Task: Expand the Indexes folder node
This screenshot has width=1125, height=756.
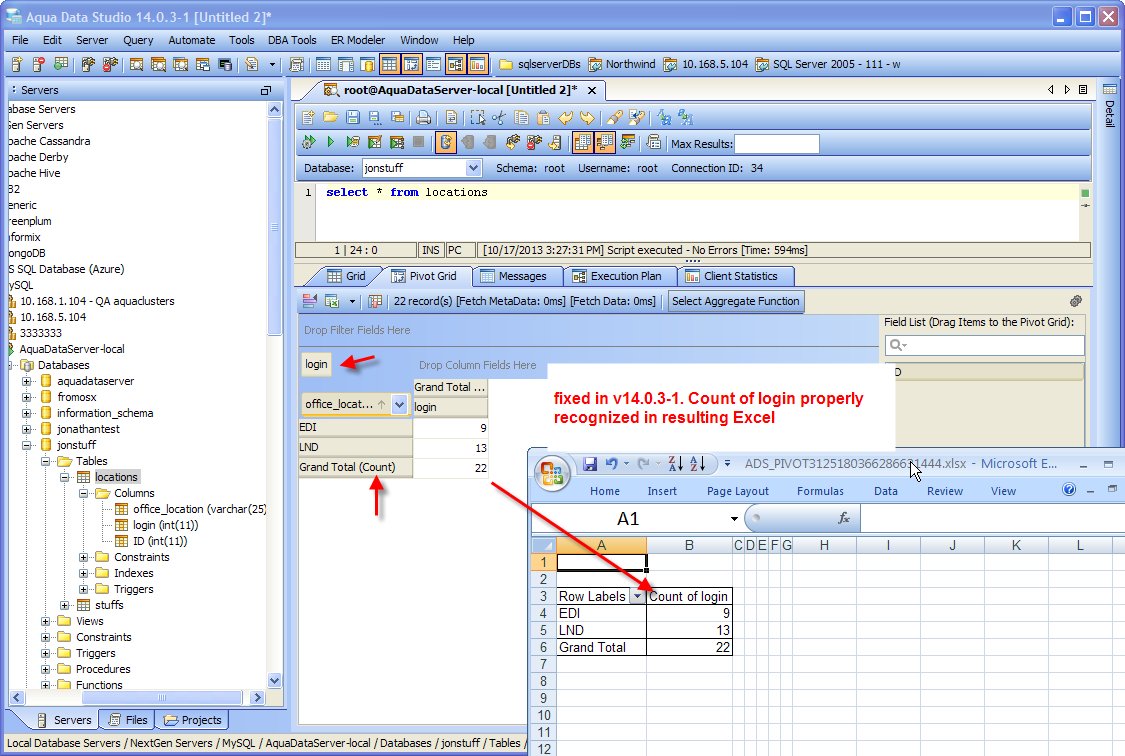Action: tap(83, 573)
